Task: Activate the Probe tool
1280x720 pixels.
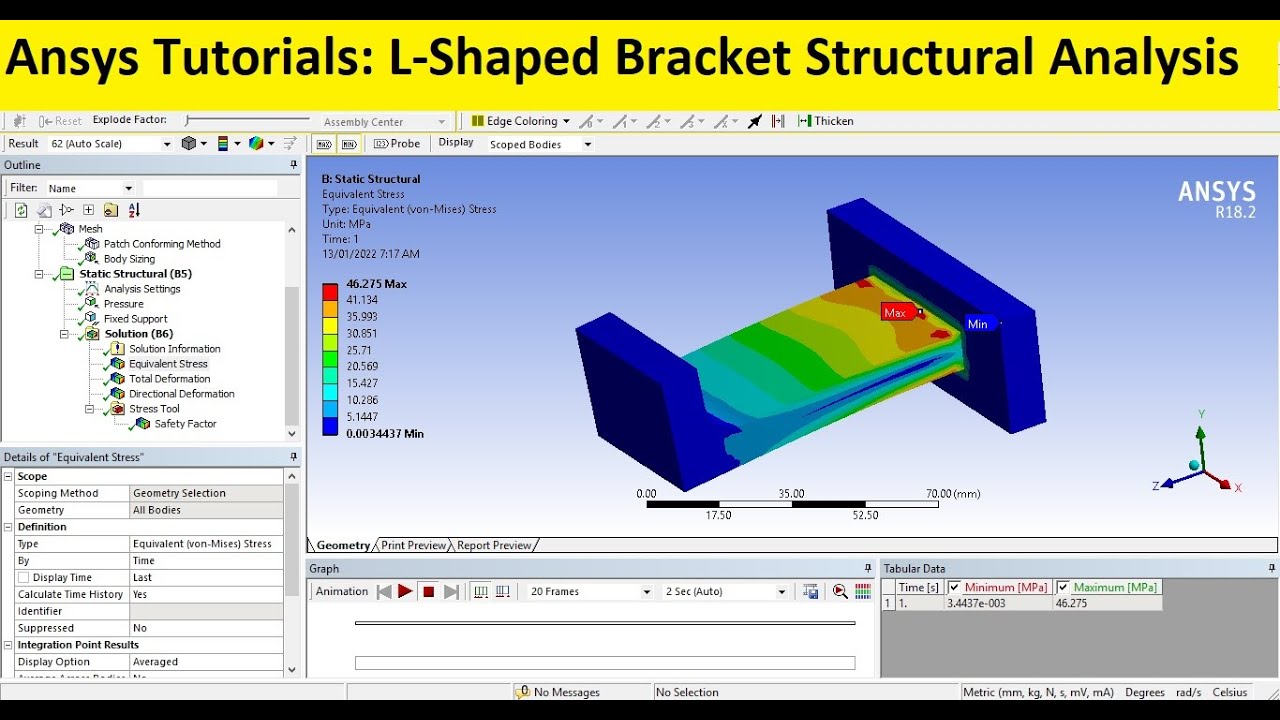Action: click(x=397, y=144)
